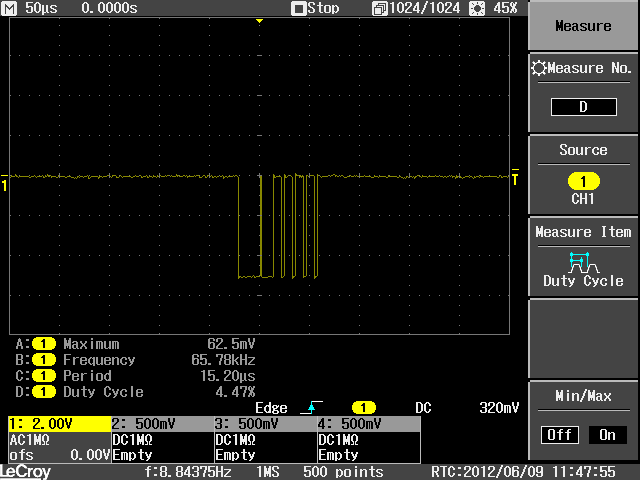Click channel 4 Empty label

tap(338, 455)
